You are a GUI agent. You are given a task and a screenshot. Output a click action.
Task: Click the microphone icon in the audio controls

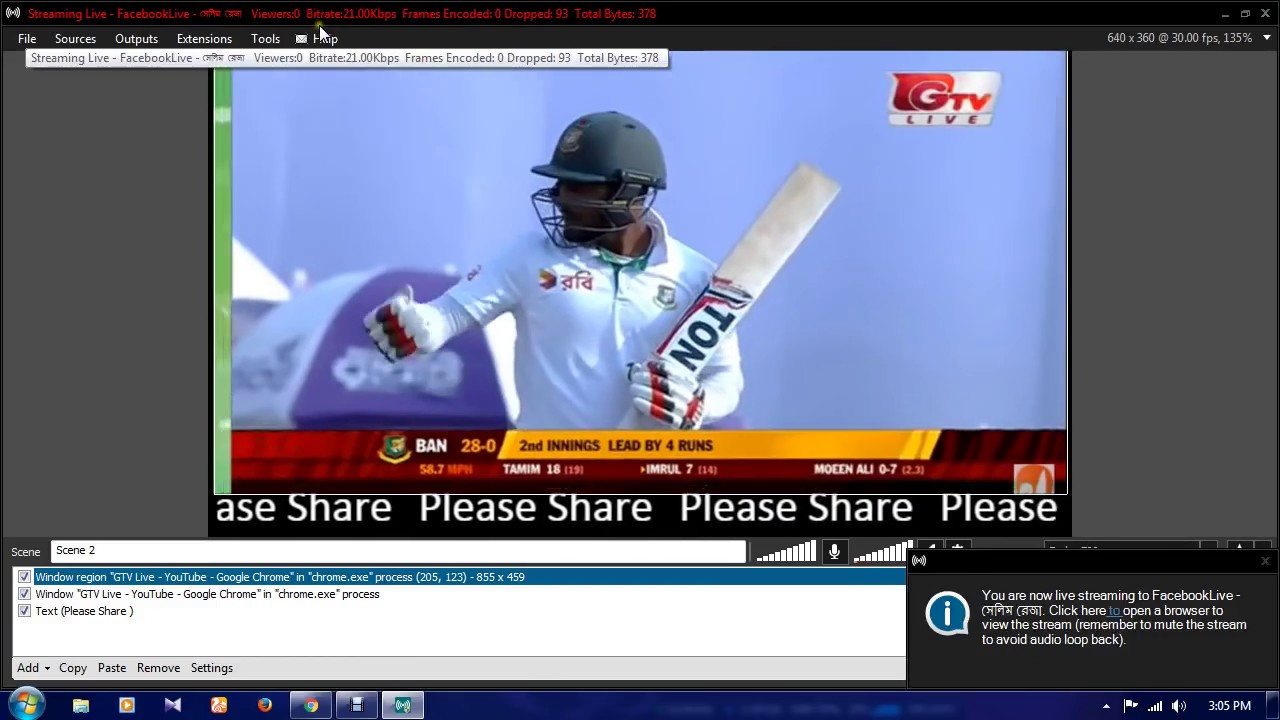834,552
